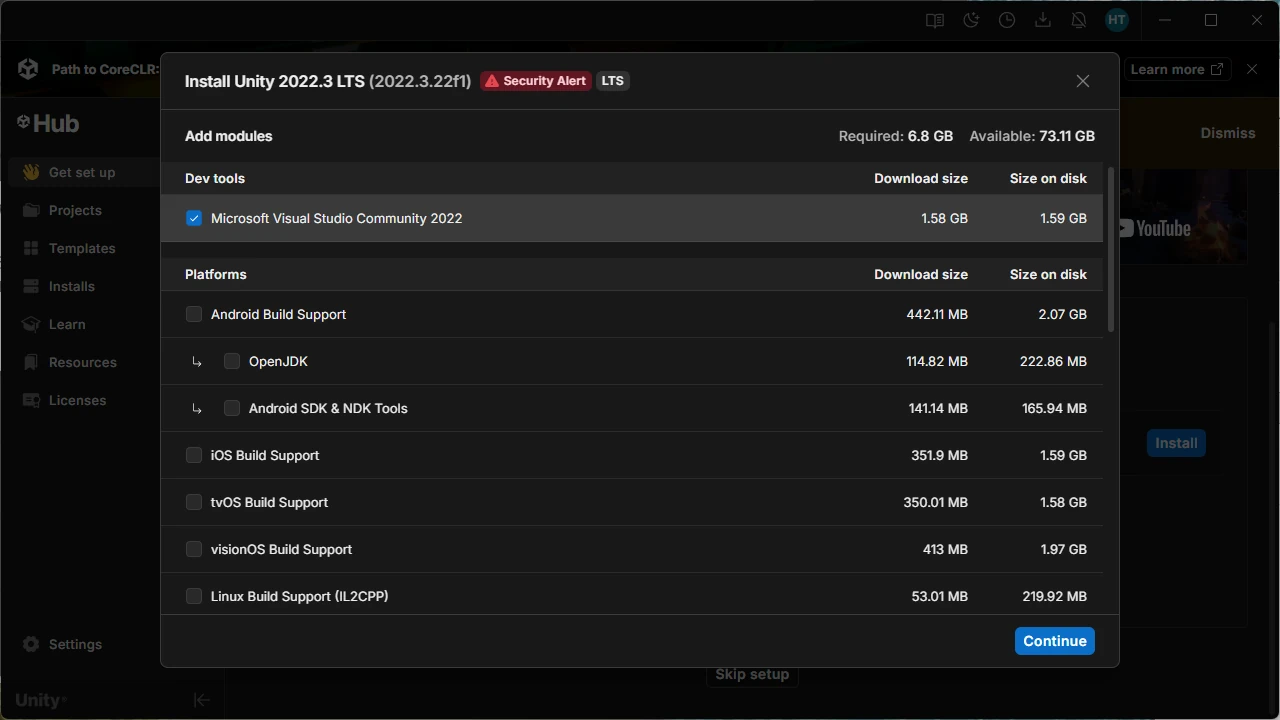
Task: Go to Get set up section
Action: tap(82, 172)
